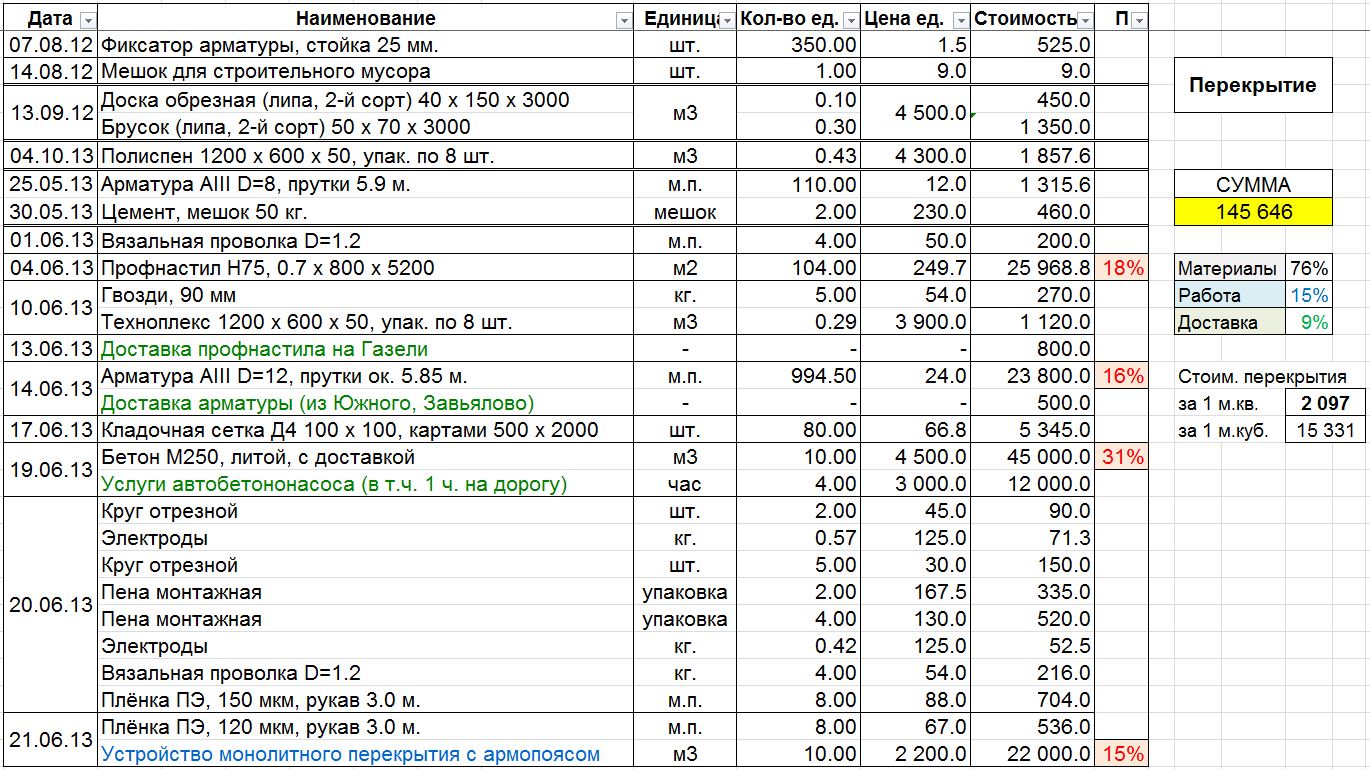The width and height of the screenshot is (1370, 769).
Task: Select the green Доставка профнастила на Газели cell
Action: [x=366, y=349]
